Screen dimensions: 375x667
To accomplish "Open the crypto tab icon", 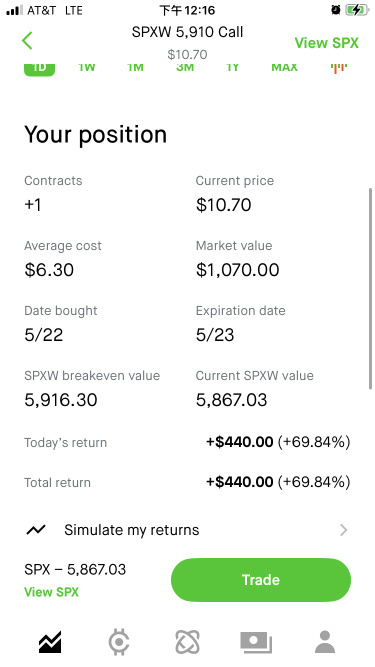I will pos(119,642).
